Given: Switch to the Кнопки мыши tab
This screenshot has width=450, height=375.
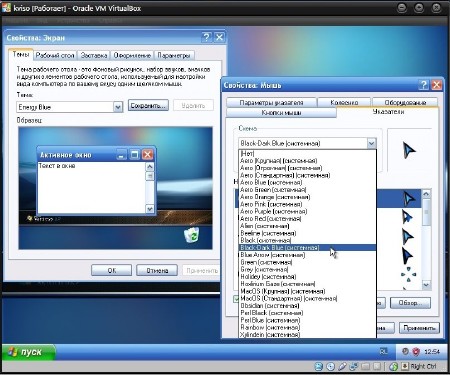Looking at the screenshot, I should [281, 113].
